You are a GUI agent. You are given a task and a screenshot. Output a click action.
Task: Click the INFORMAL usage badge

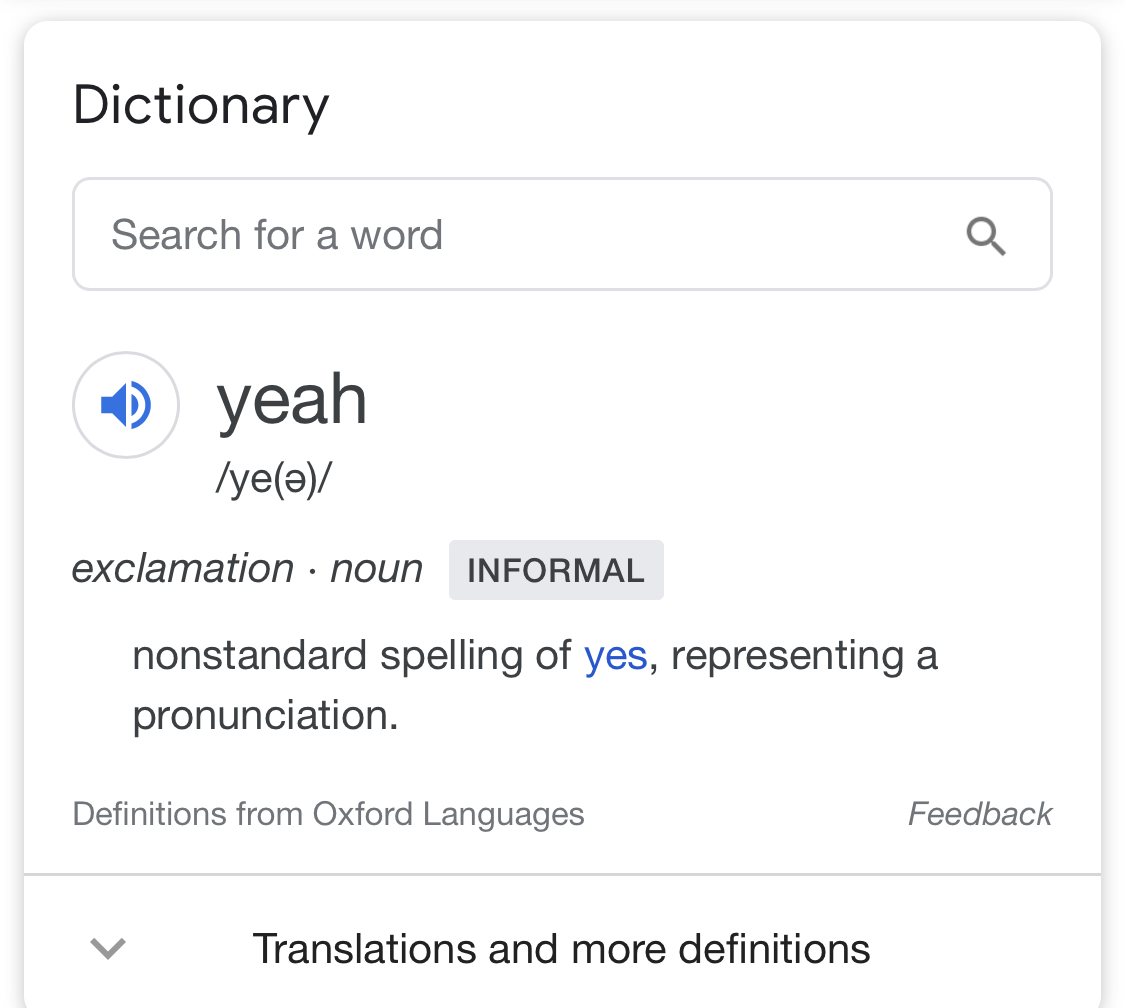(x=556, y=571)
